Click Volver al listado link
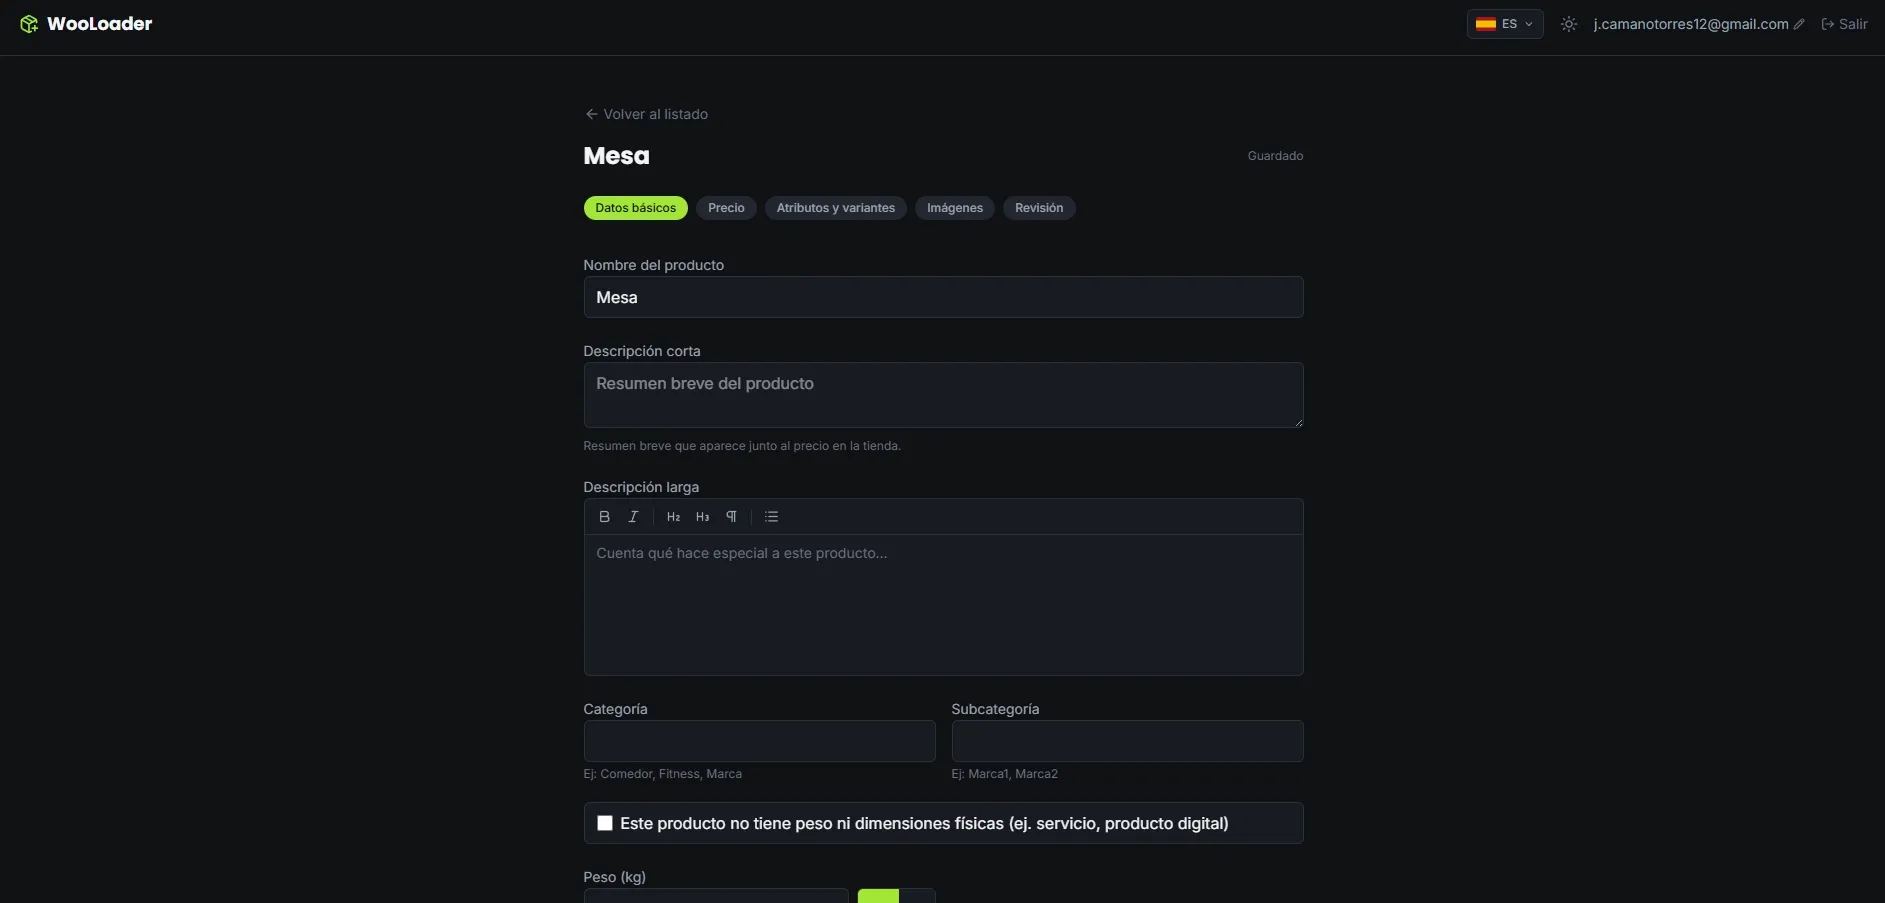The width and height of the screenshot is (1885, 903). 647,114
